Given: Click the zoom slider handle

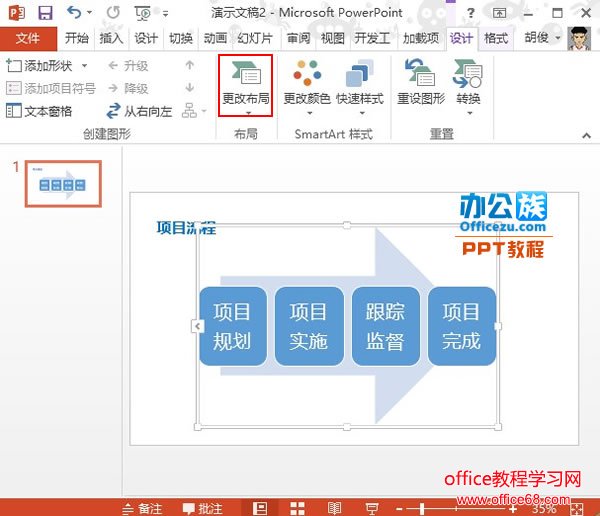Looking at the screenshot, I should [x=422, y=509].
